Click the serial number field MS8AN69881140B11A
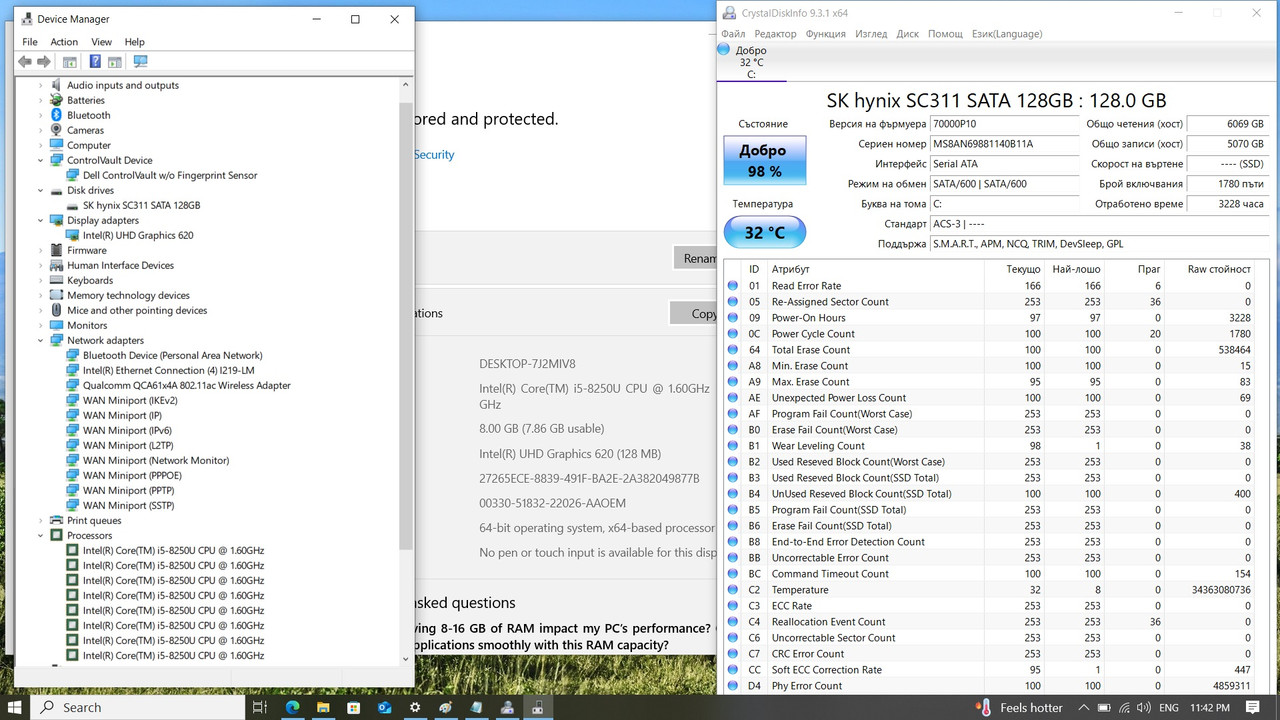The width and height of the screenshot is (1280, 720). (x=1004, y=144)
